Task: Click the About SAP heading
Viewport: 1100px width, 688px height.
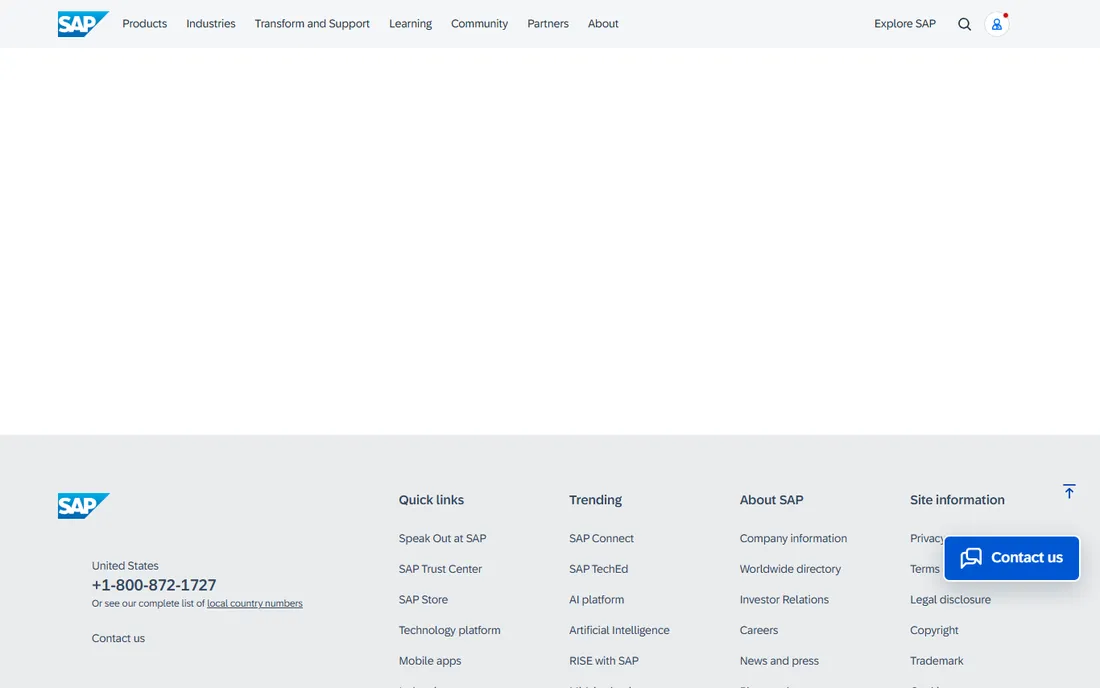Action: tap(771, 500)
